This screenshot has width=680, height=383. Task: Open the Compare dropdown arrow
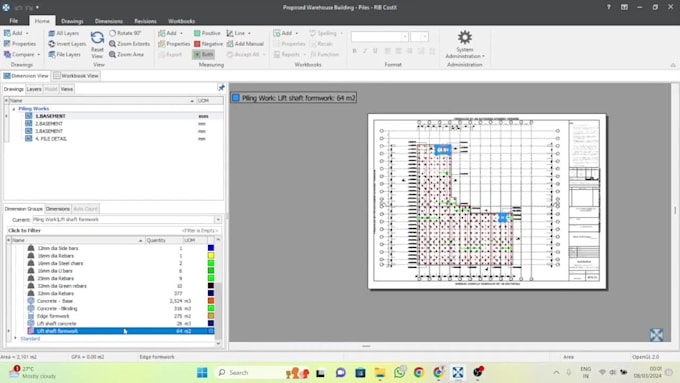pos(39,55)
